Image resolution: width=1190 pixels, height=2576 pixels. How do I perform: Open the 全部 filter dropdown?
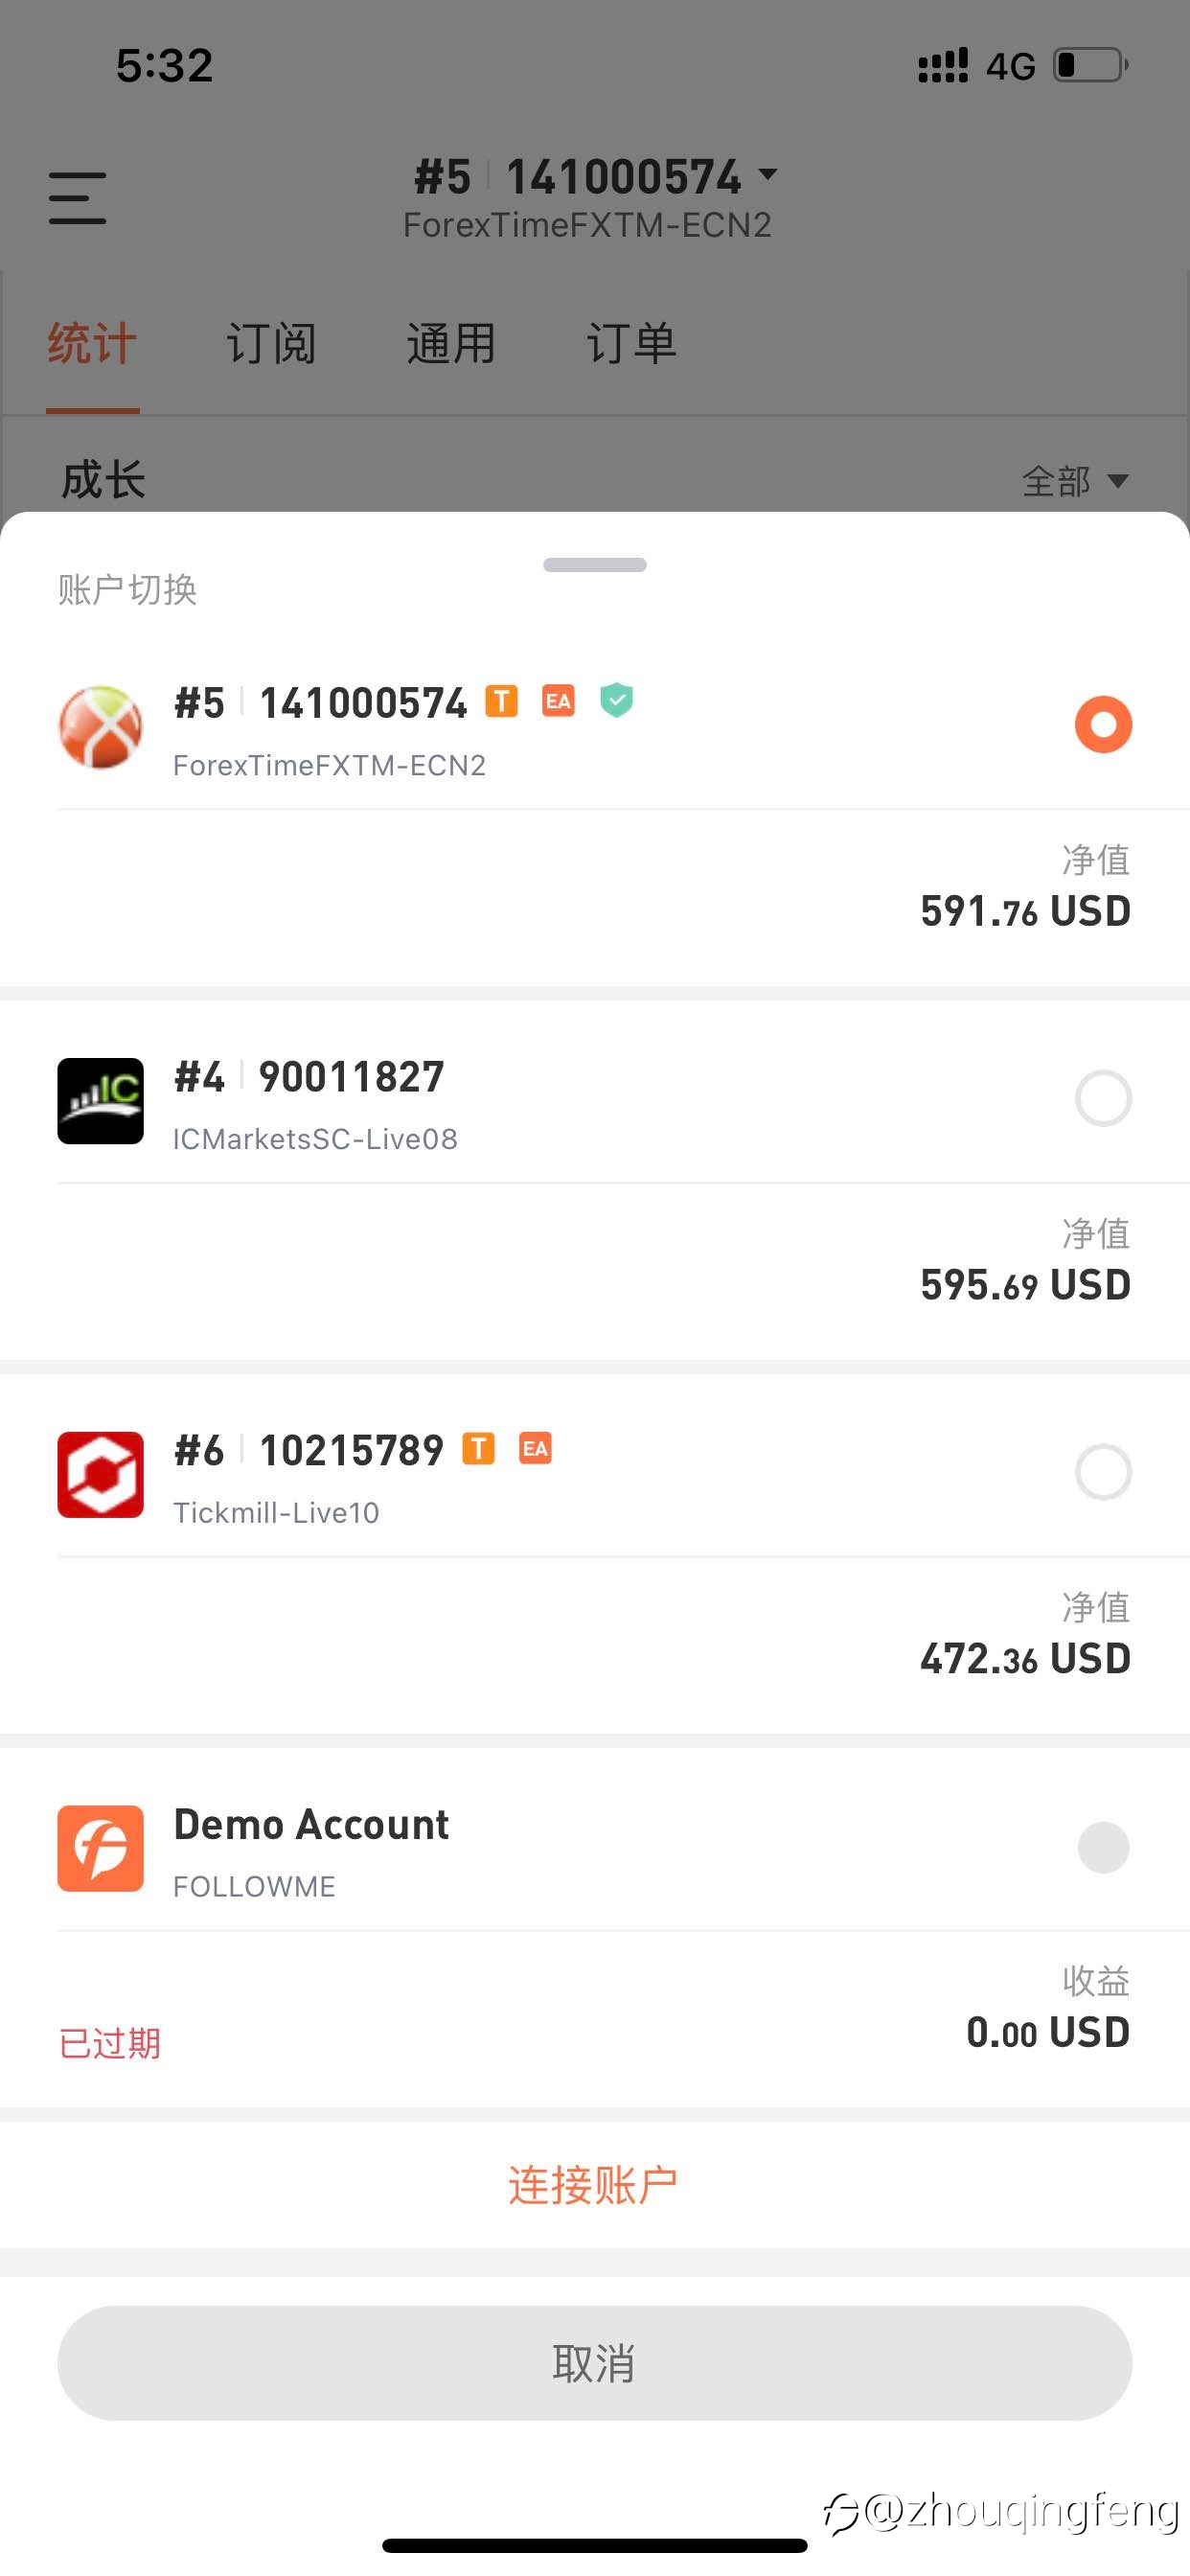(1075, 481)
